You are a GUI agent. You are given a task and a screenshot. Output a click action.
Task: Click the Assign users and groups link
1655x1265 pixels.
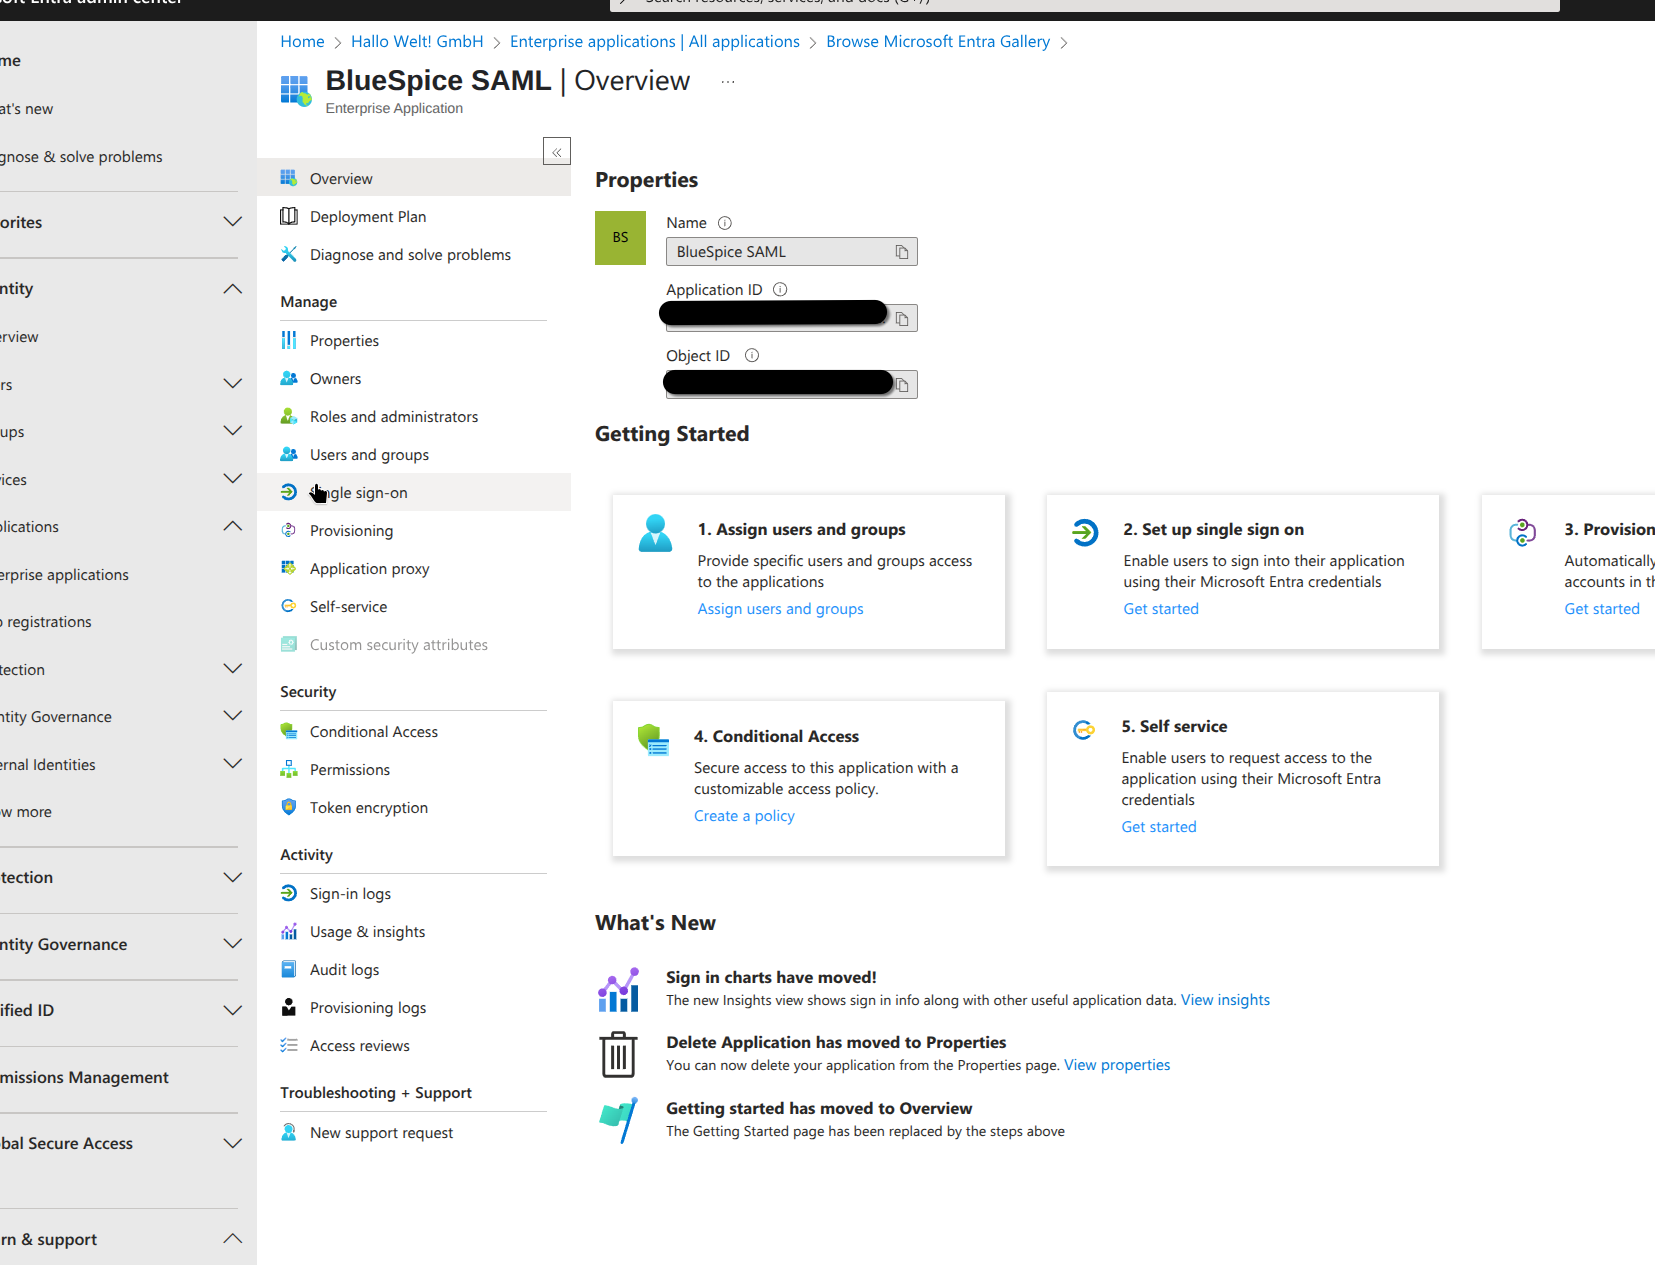click(780, 609)
